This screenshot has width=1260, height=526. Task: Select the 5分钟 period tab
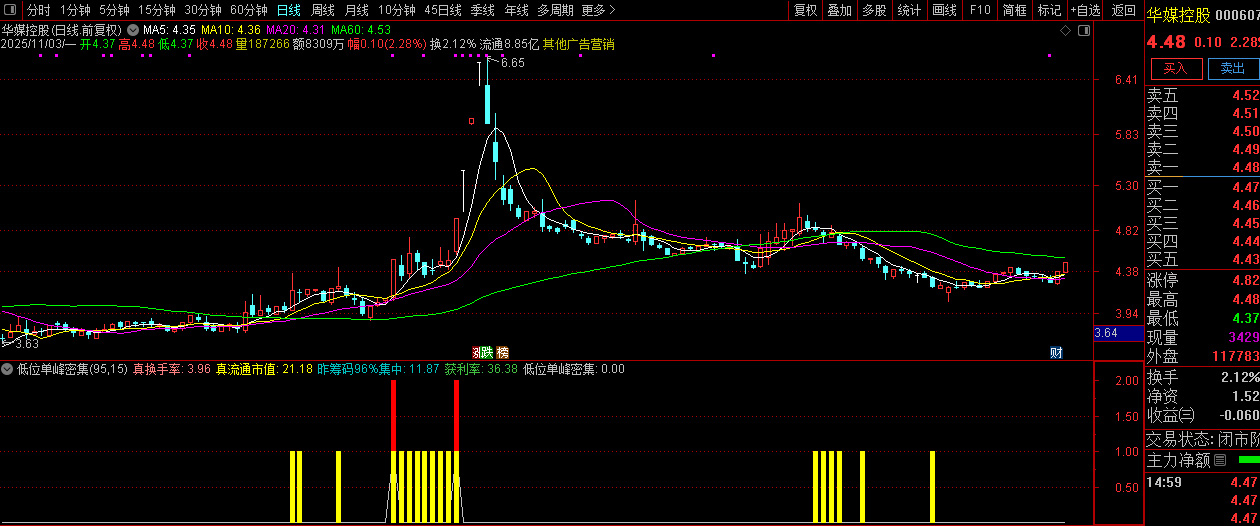pos(114,10)
